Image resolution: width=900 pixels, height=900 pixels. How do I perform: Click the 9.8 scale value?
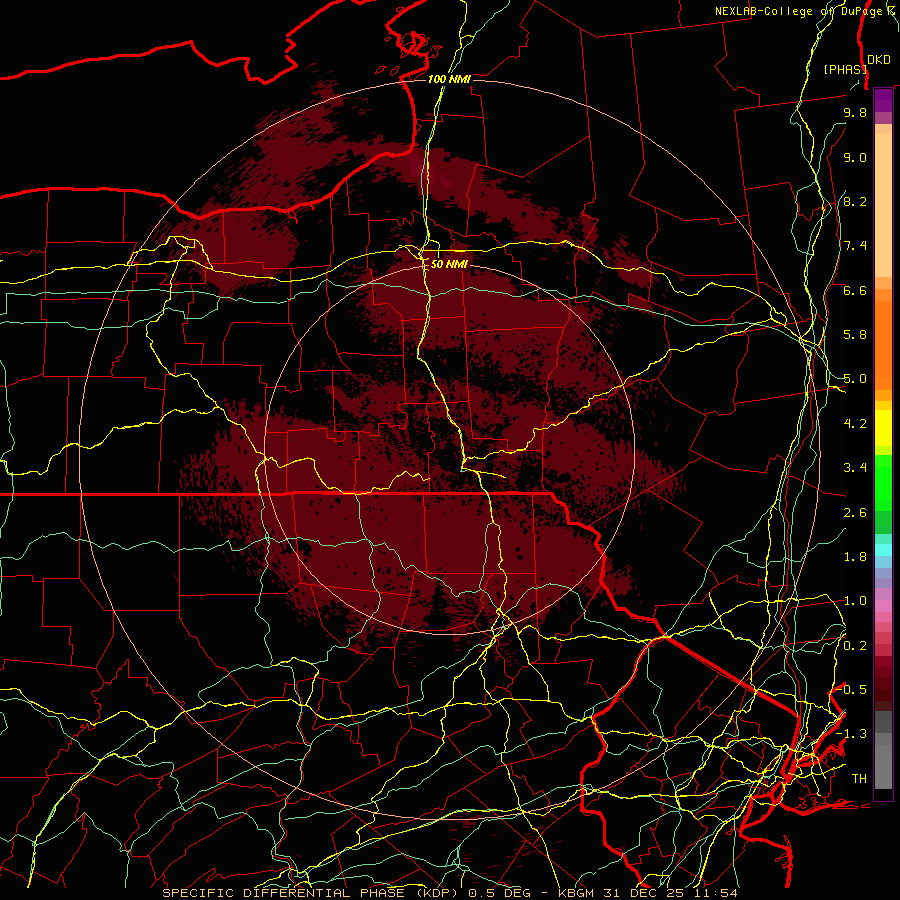[x=855, y=112]
